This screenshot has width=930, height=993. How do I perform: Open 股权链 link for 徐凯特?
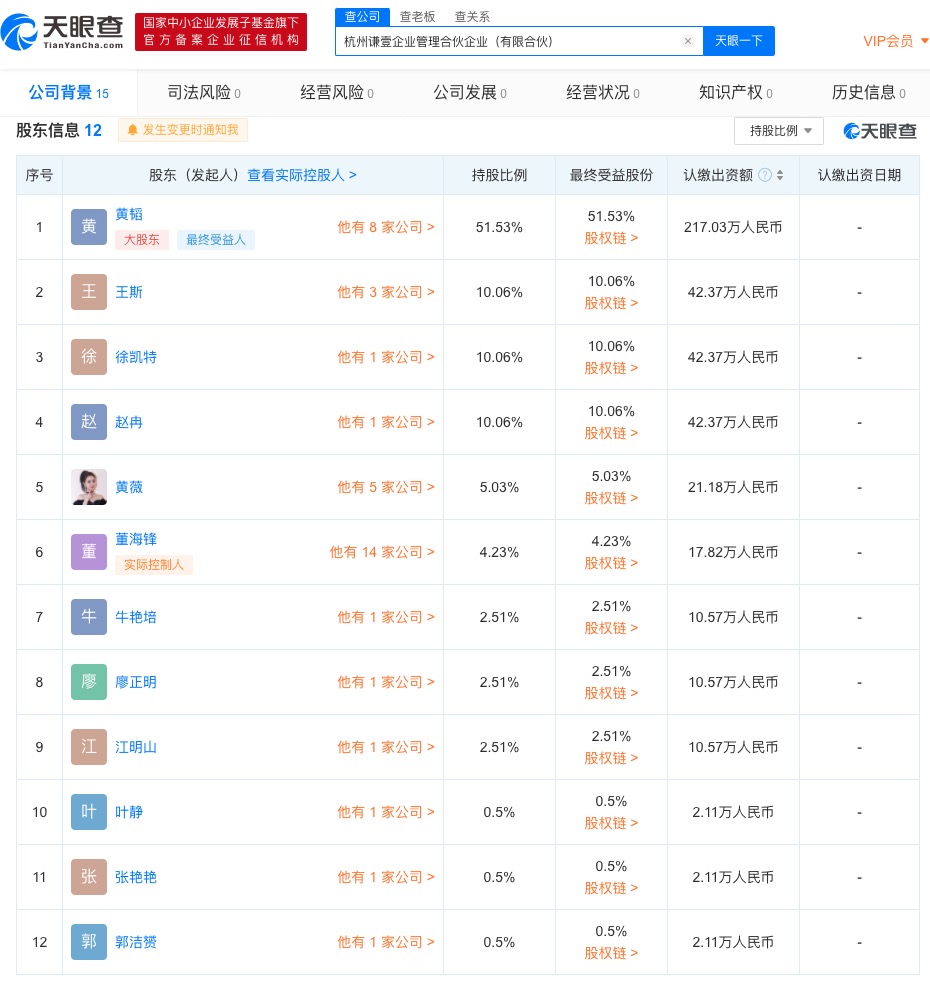611,368
